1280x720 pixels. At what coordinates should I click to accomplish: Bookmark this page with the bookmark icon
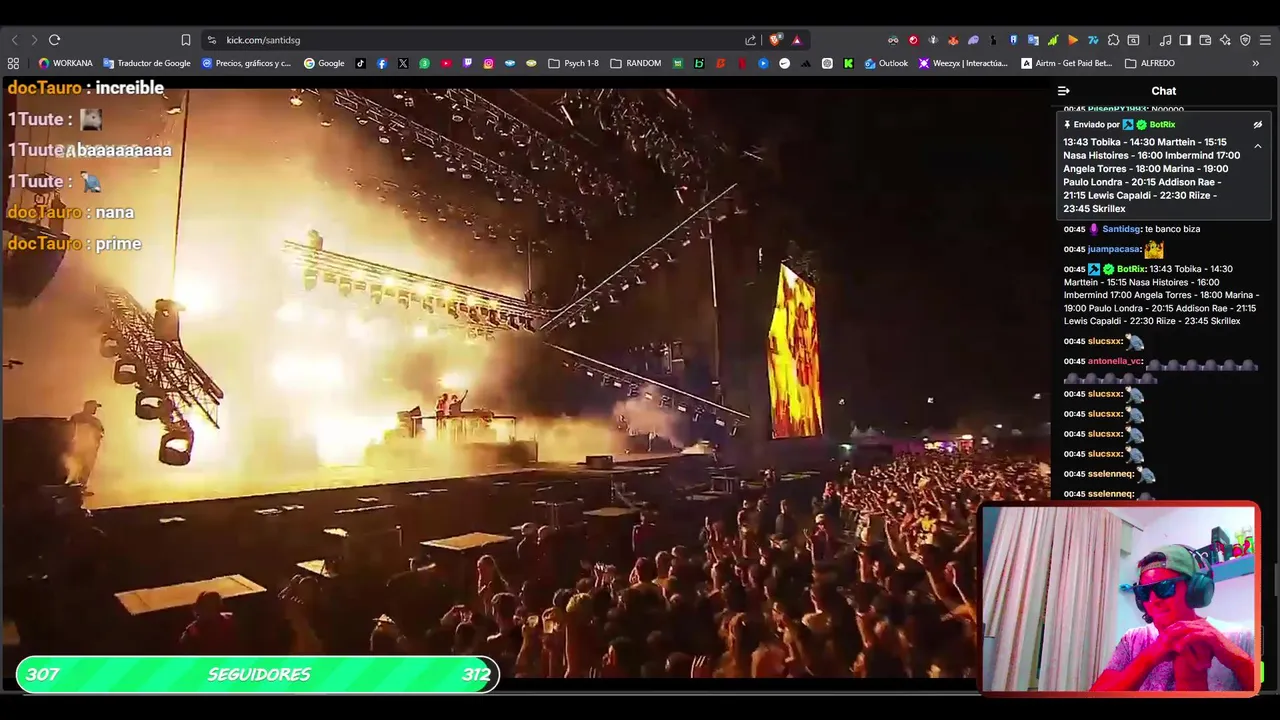(x=186, y=40)
